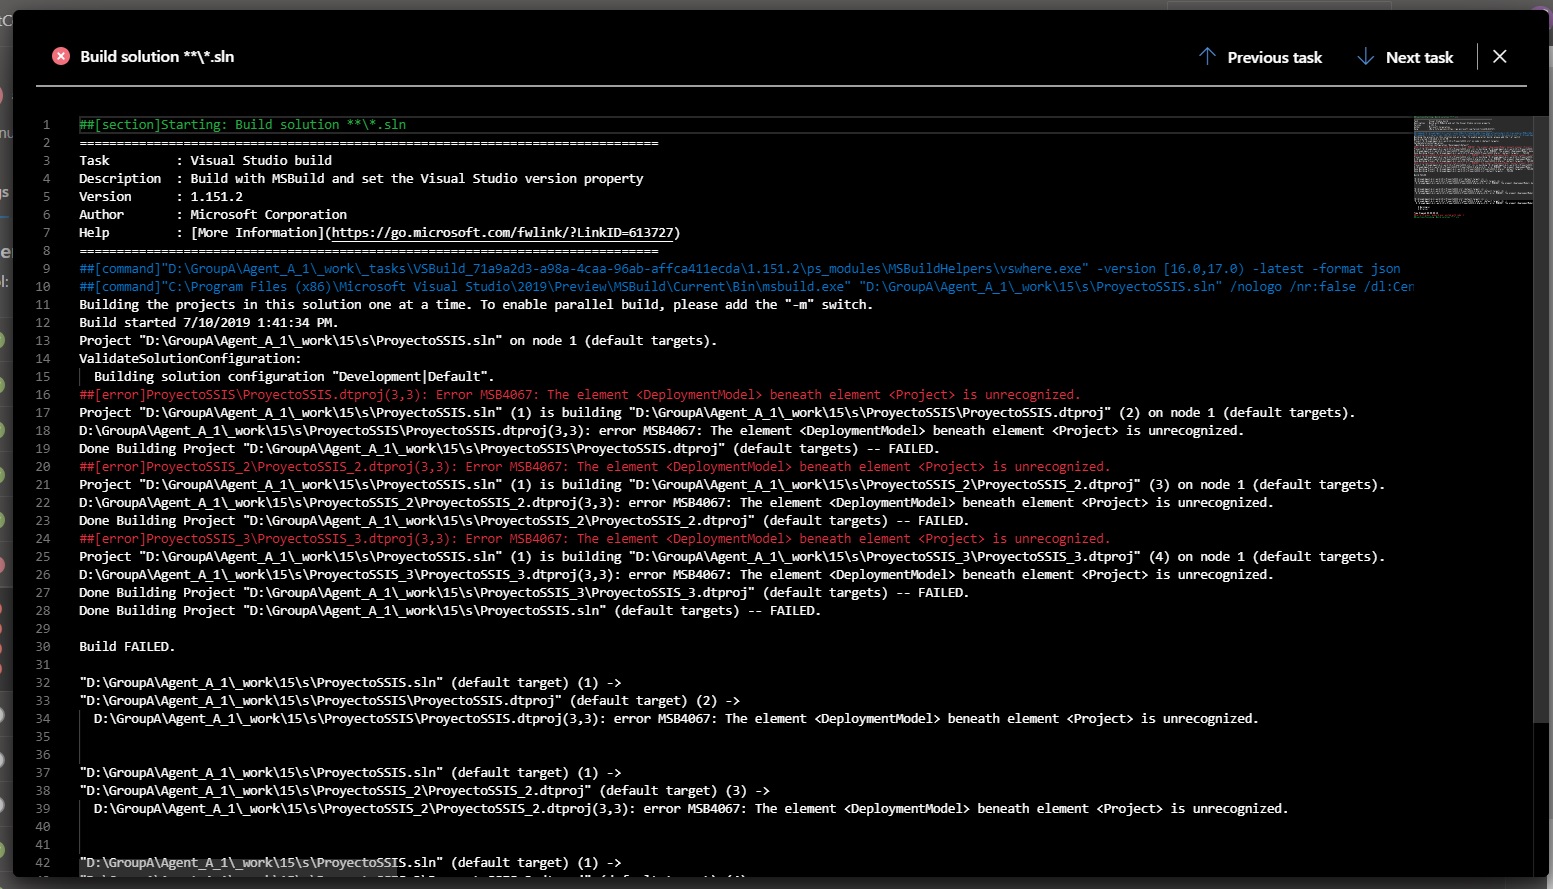Navigate to the Previous task
1553x889 pixels.
click(x=1274, y=57)
